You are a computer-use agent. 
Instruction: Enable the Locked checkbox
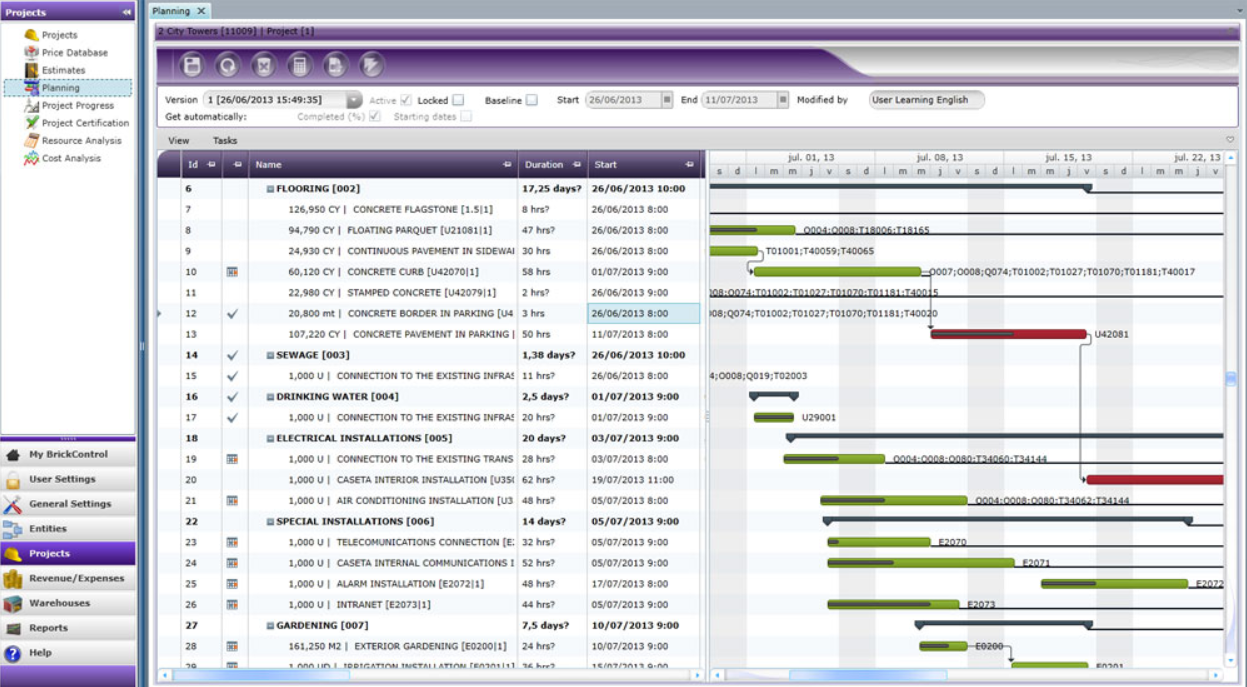pos(458,100)
